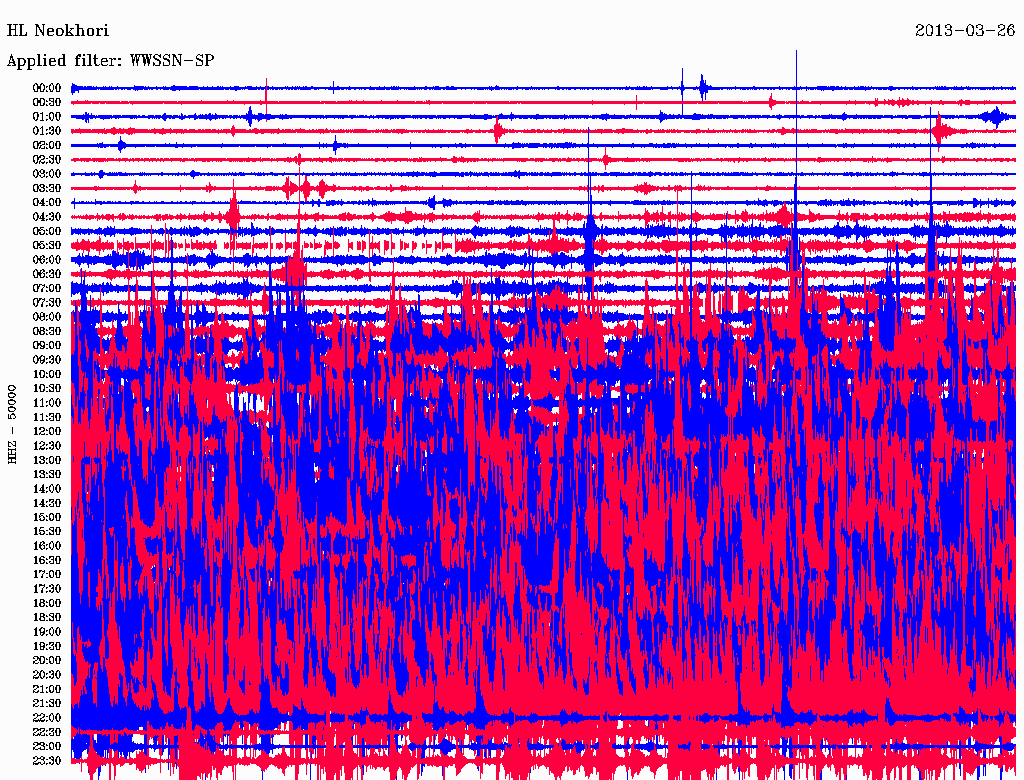
Task: Select the 14:00 time label
Action: tap(47, 489)
